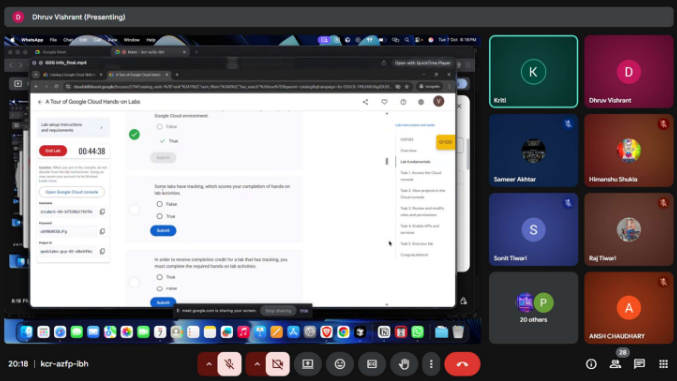Copy the lab username
This screenshot has width=677, height=381.
102,212
